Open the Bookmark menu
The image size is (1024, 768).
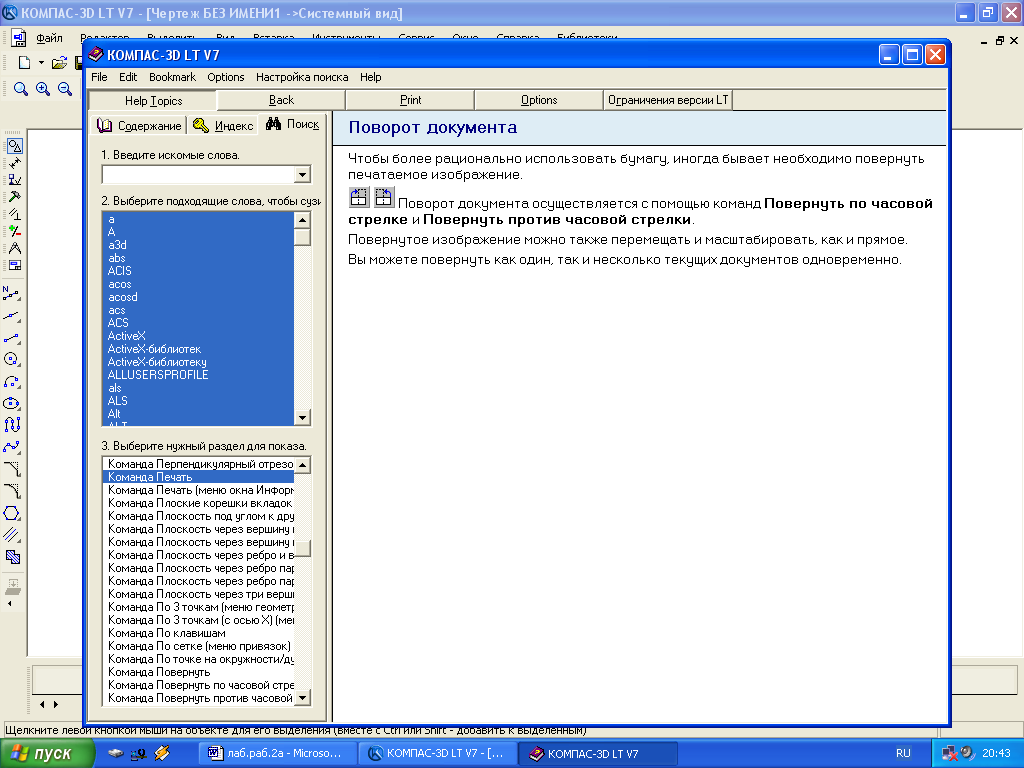click(172, 77)
